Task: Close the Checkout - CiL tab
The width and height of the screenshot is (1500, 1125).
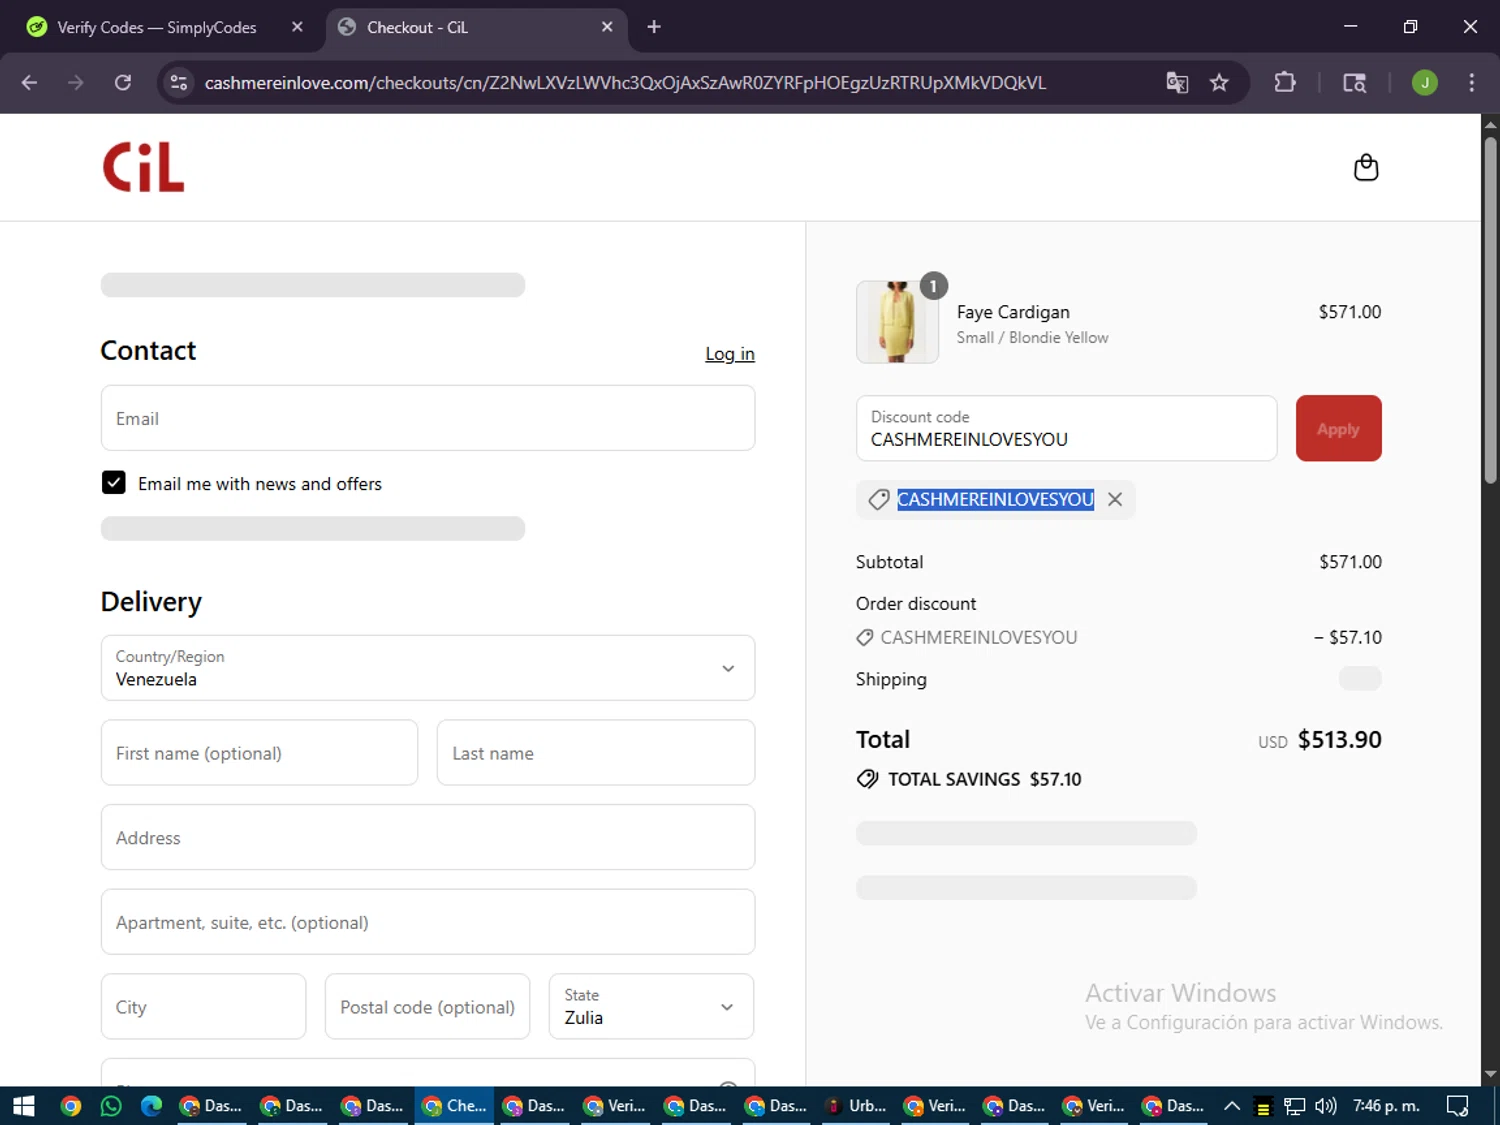Action: click(x=607, y=27)
